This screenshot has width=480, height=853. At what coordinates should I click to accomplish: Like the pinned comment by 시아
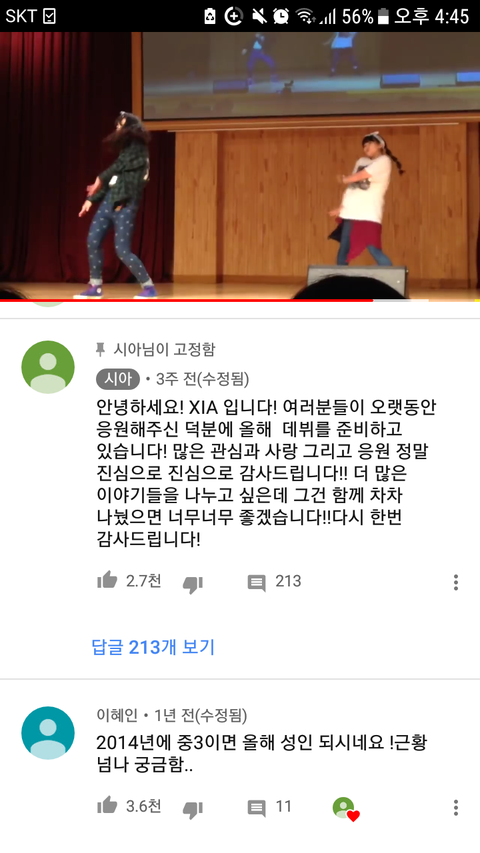point(107,580)
